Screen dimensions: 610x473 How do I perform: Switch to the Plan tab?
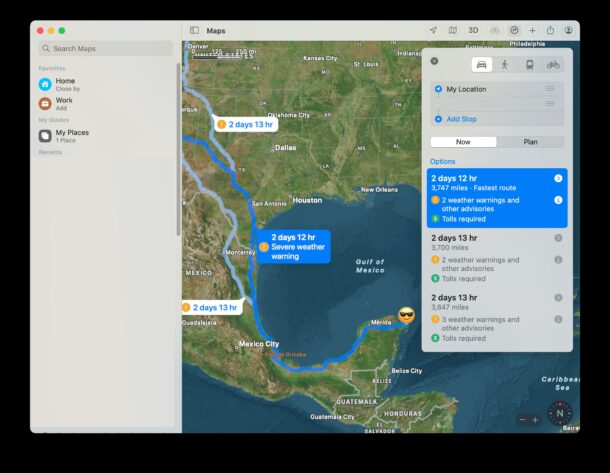[x=530, y=142]
